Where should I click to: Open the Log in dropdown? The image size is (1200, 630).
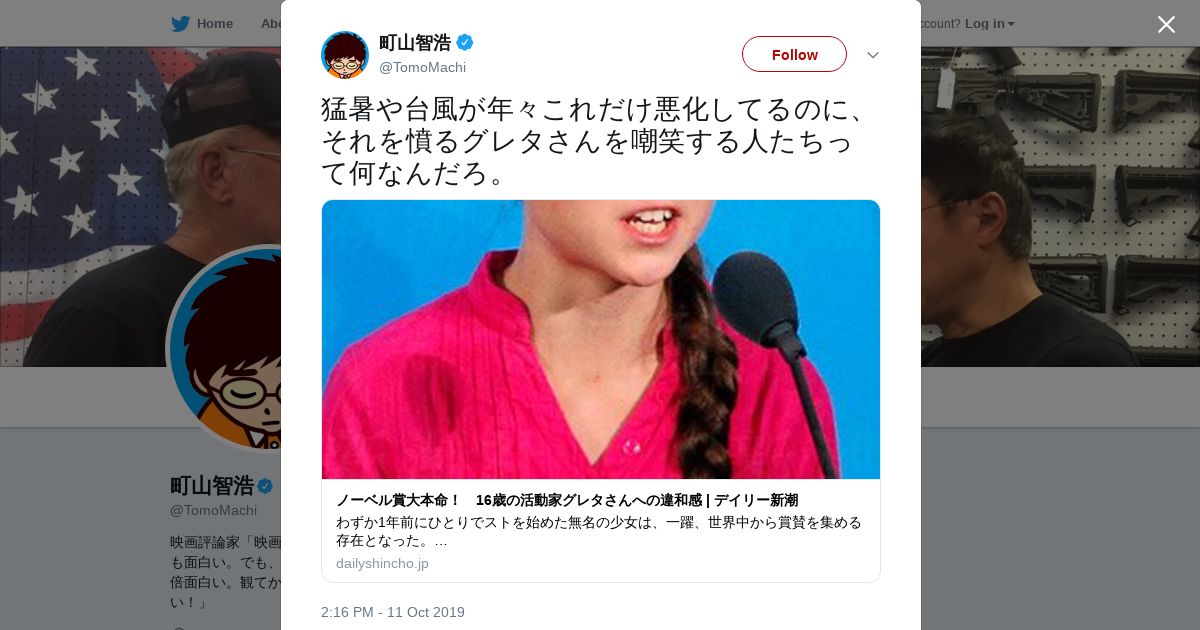pyautogui.click(x=989, y=24)
